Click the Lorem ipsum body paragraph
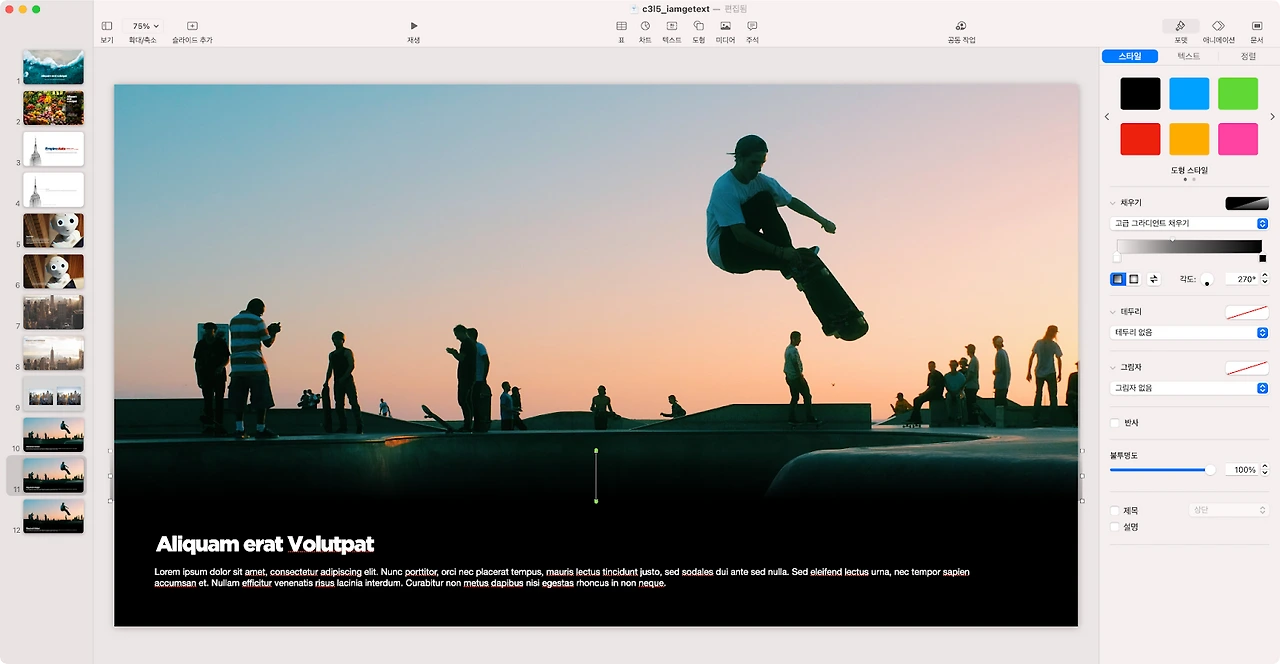This screenshot has height=664, width=1280. 561,577
